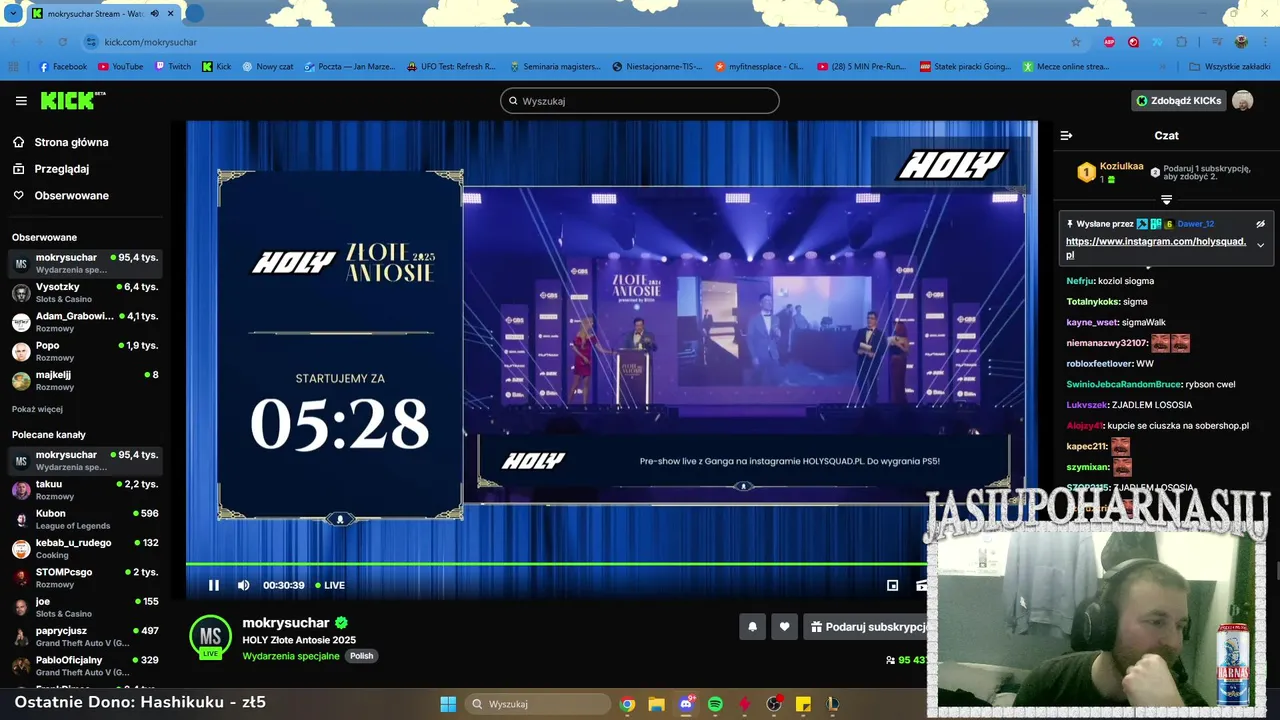Expand the pinned message chevron
The image size is (1280, 720).
(1260, 245)
